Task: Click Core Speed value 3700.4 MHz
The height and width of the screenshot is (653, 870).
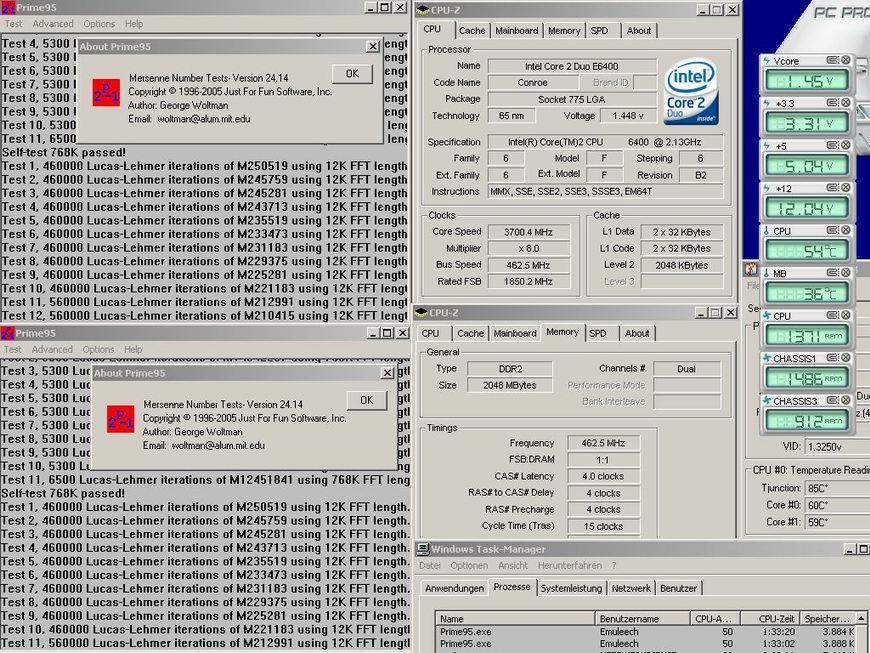Action: pos(528,232)
